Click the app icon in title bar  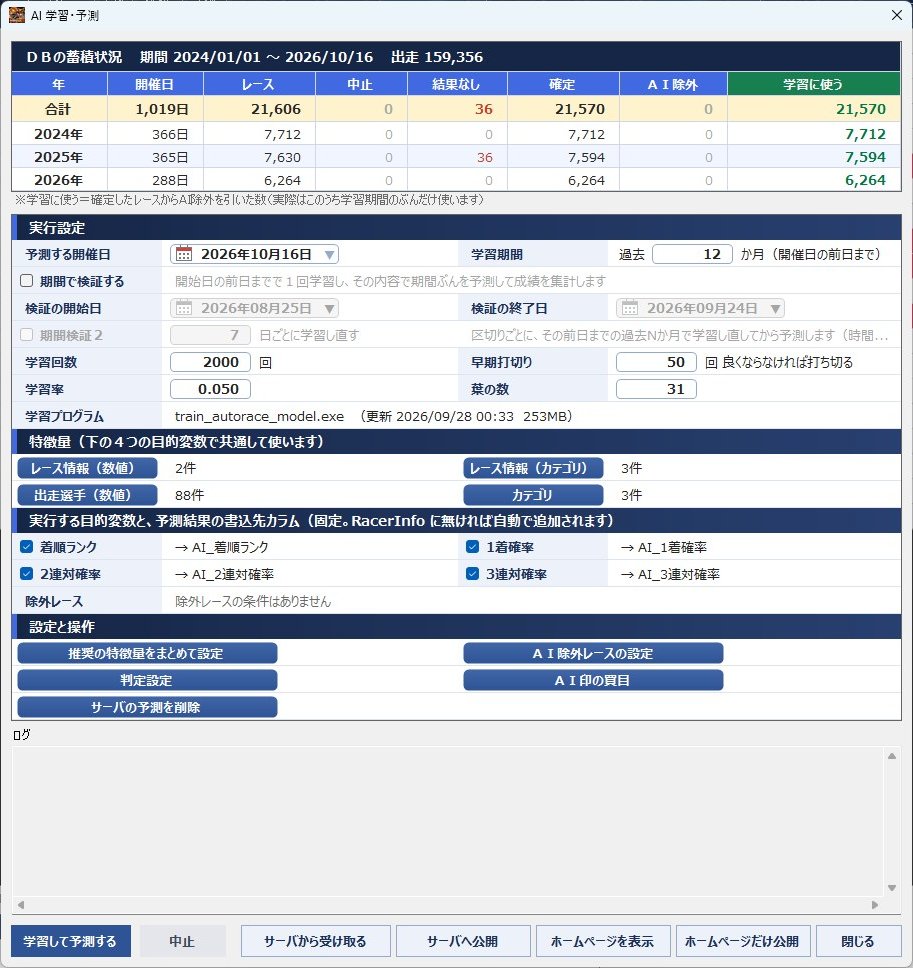(x=17, y=15)
